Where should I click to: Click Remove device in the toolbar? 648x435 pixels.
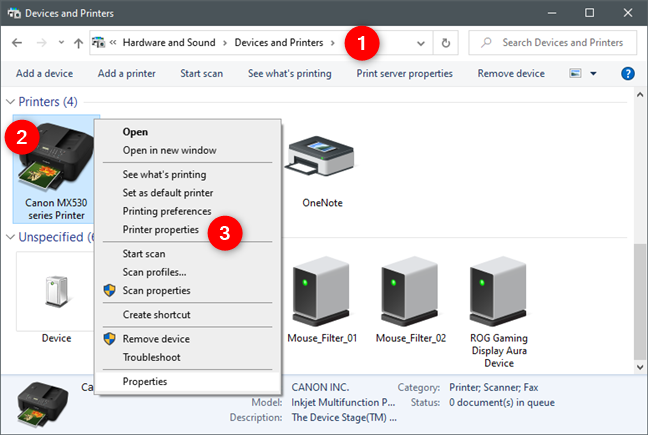point(511,74)
